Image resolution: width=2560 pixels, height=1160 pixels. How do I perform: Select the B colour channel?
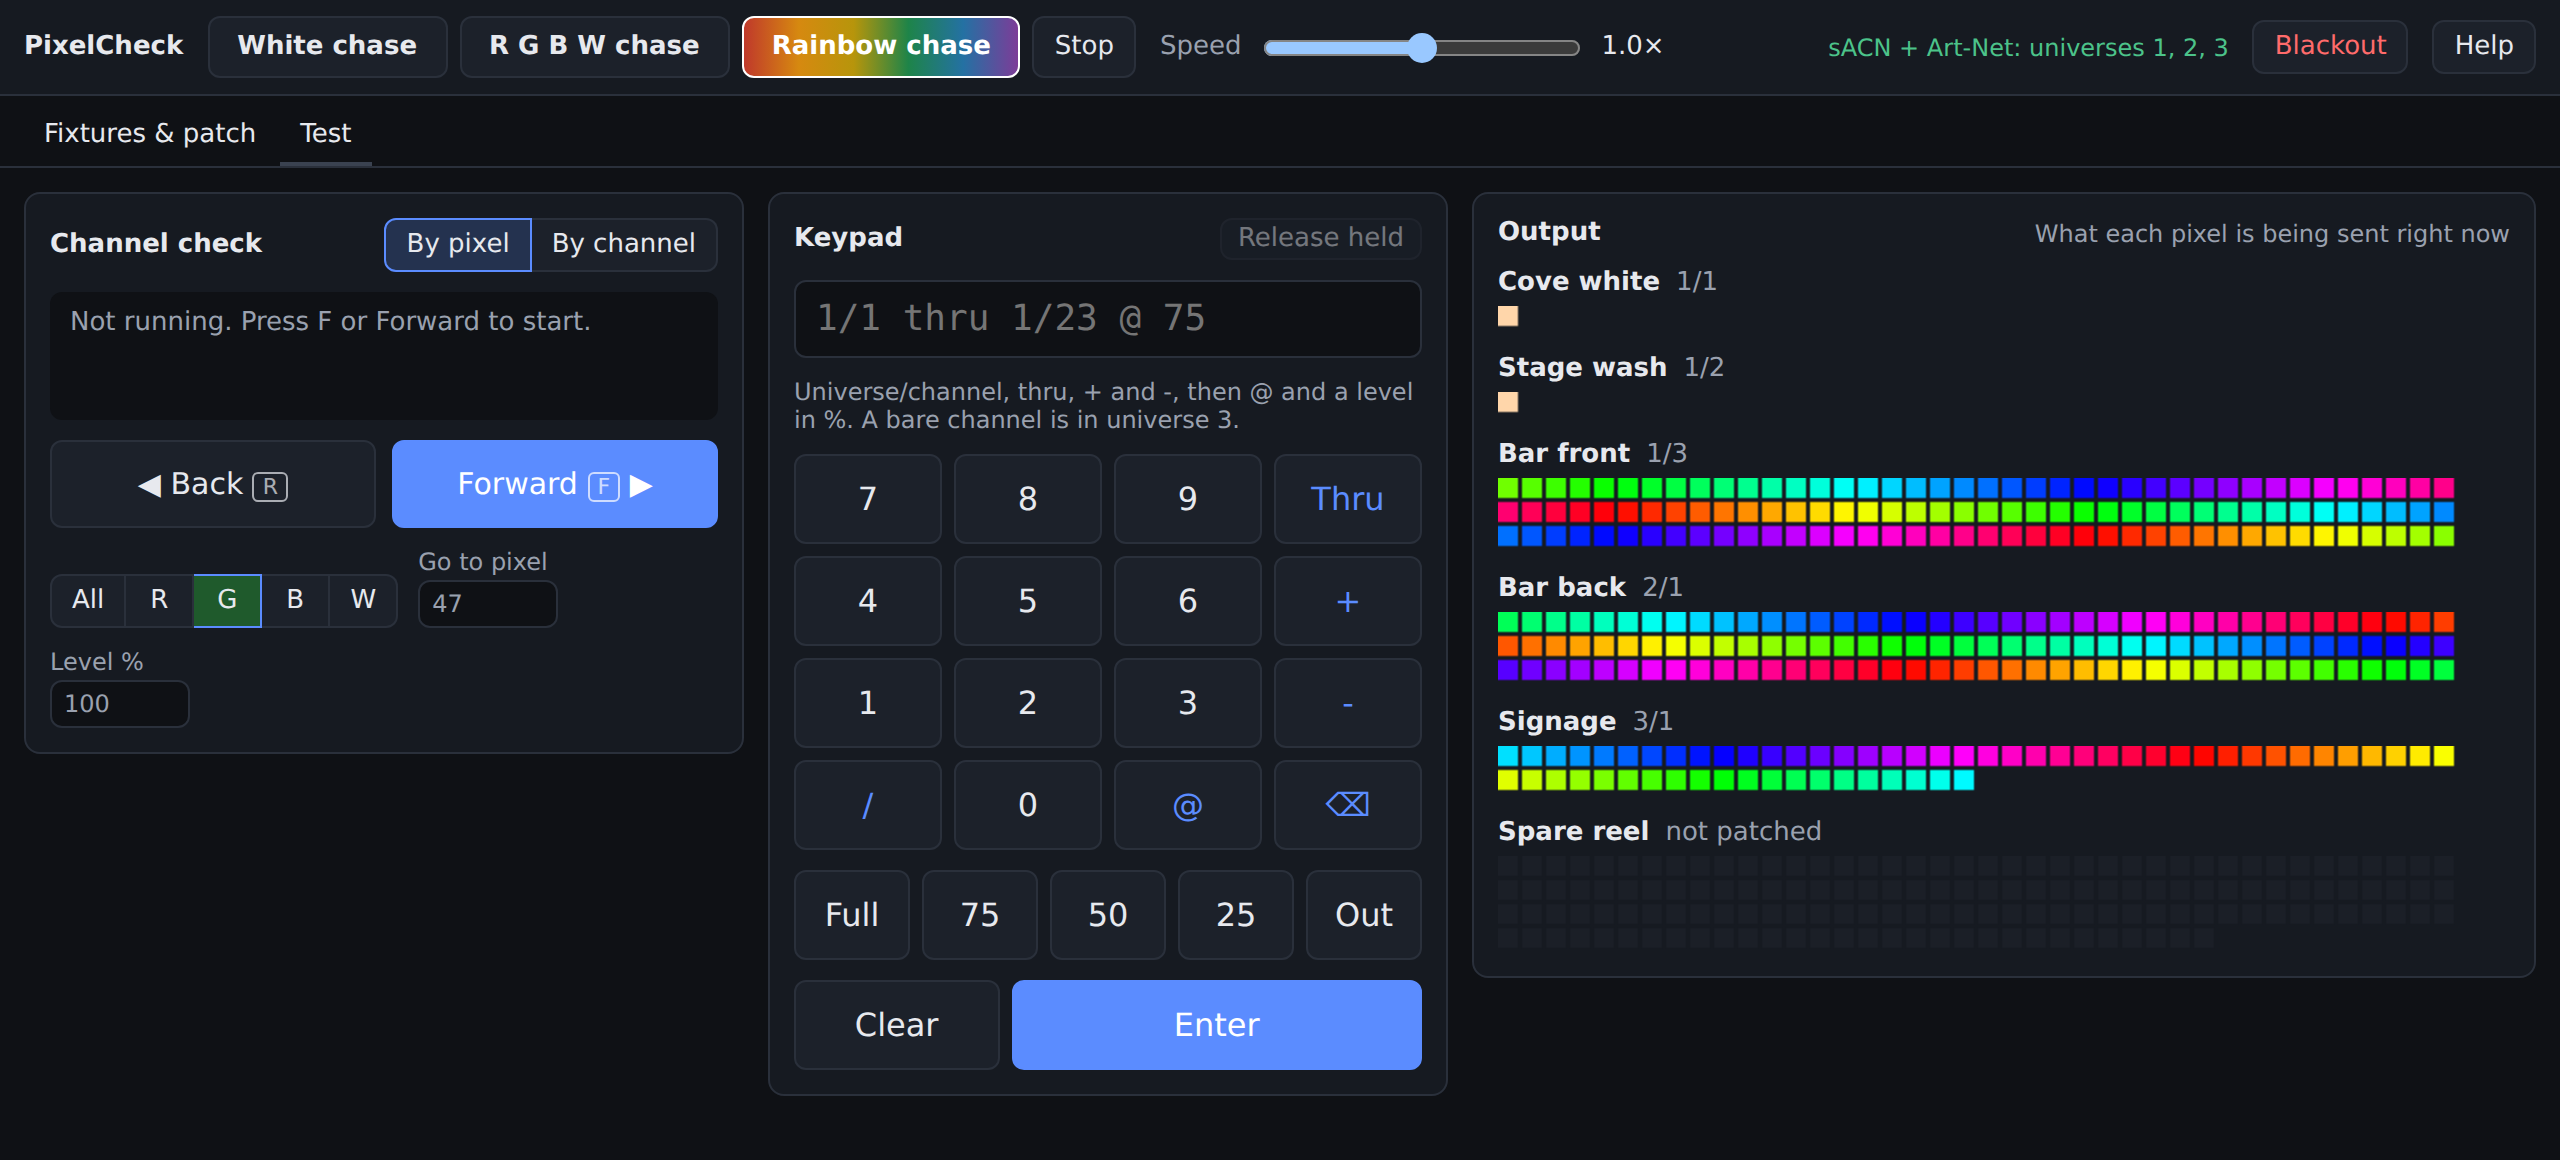295,600
